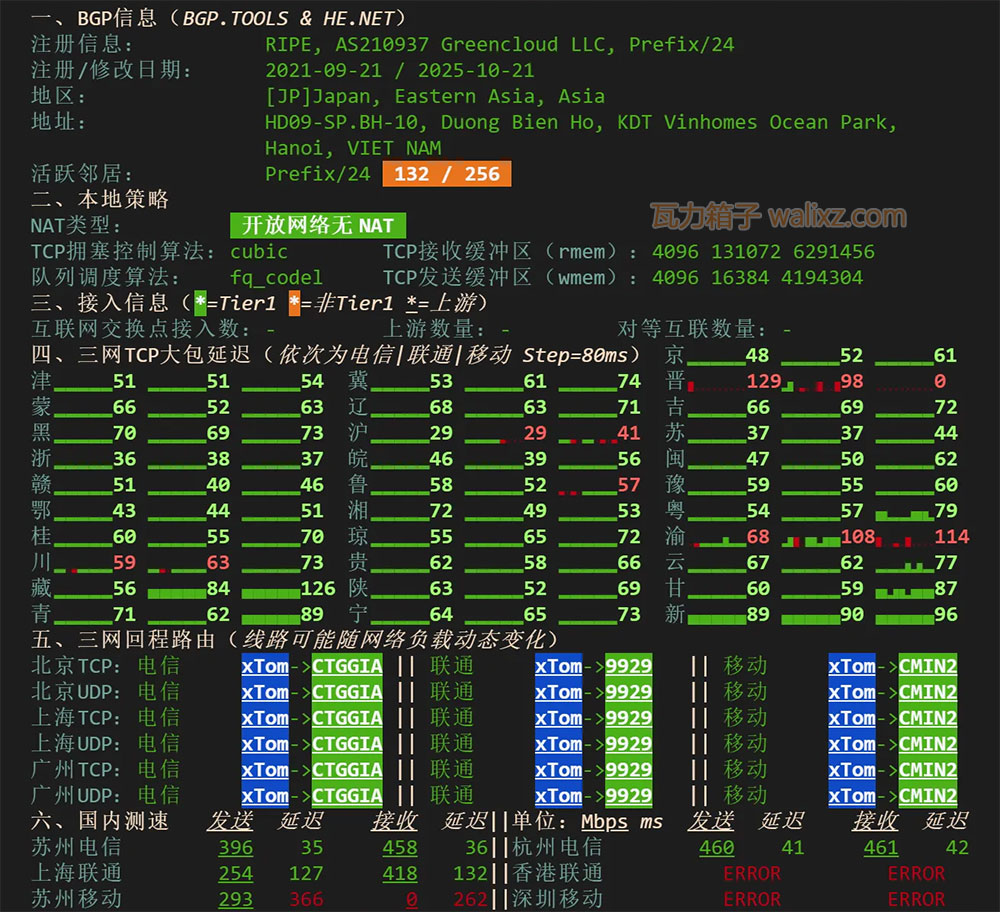Click the province label '新'
Image resolution: width=1000 pixels, height=912 pixels.
click(x=675, y=614)
